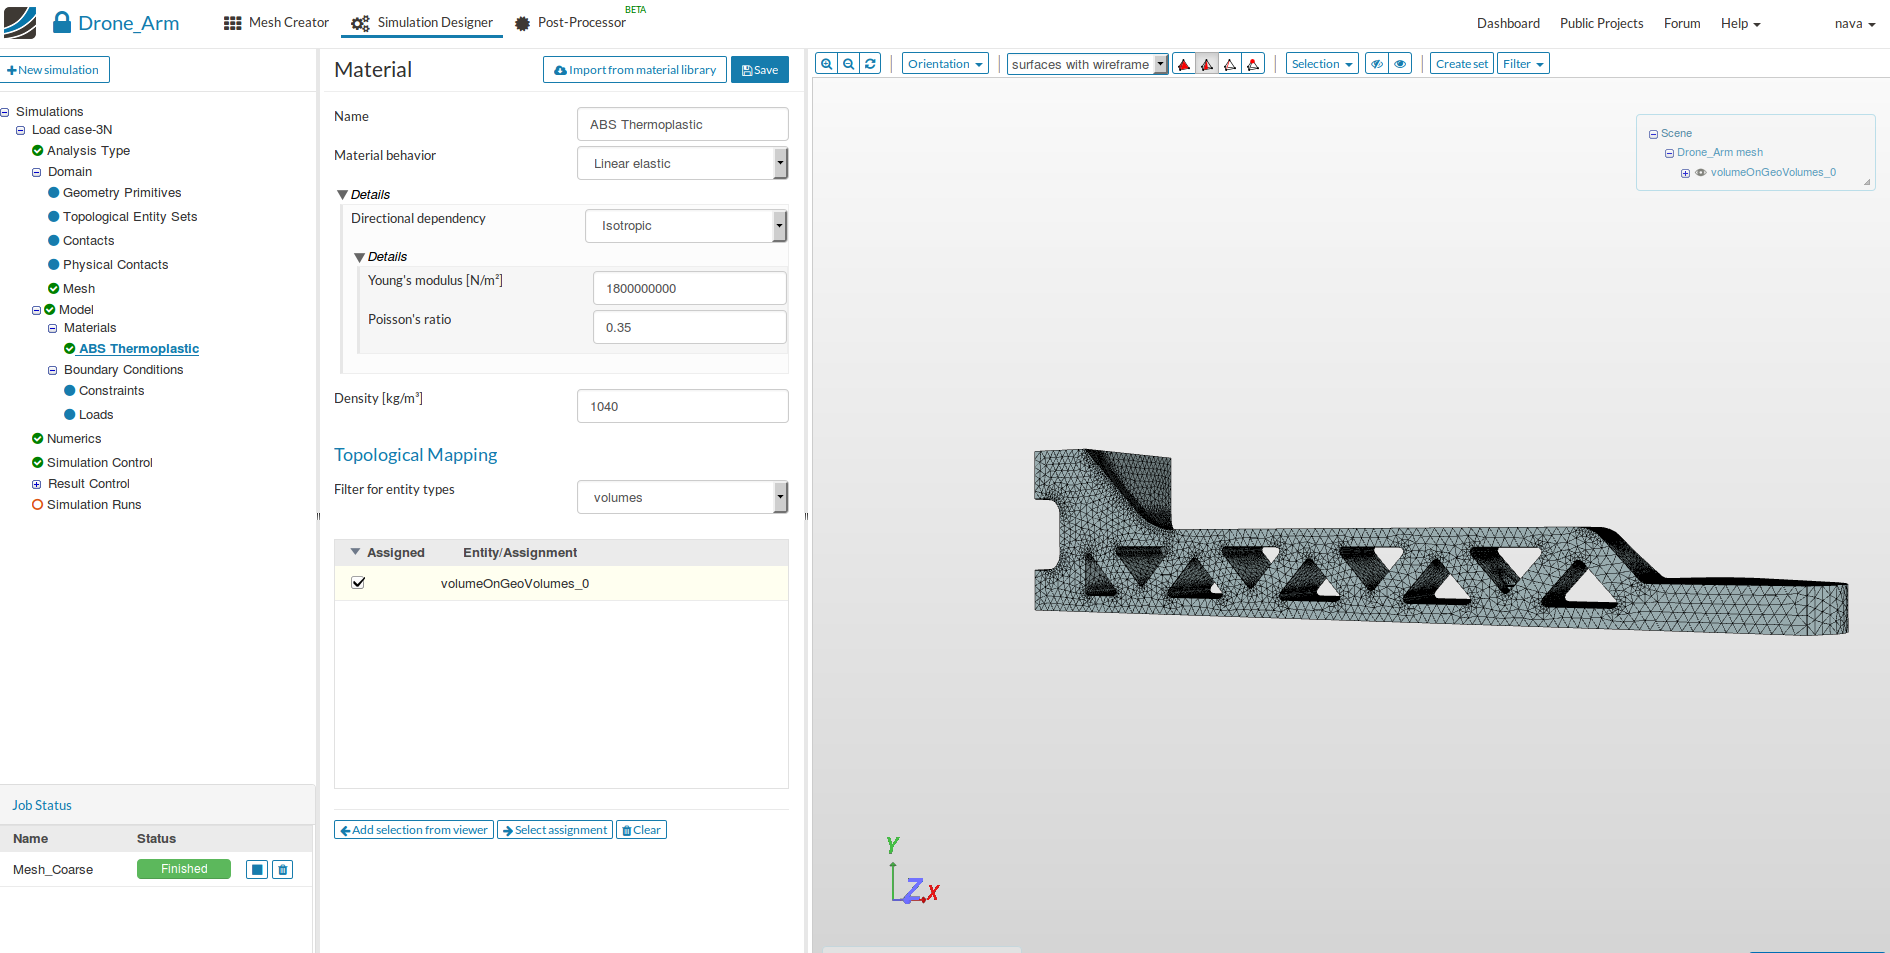Switch to the Mesh Creator tab
1890x953 pixels.
coord(276,23)
